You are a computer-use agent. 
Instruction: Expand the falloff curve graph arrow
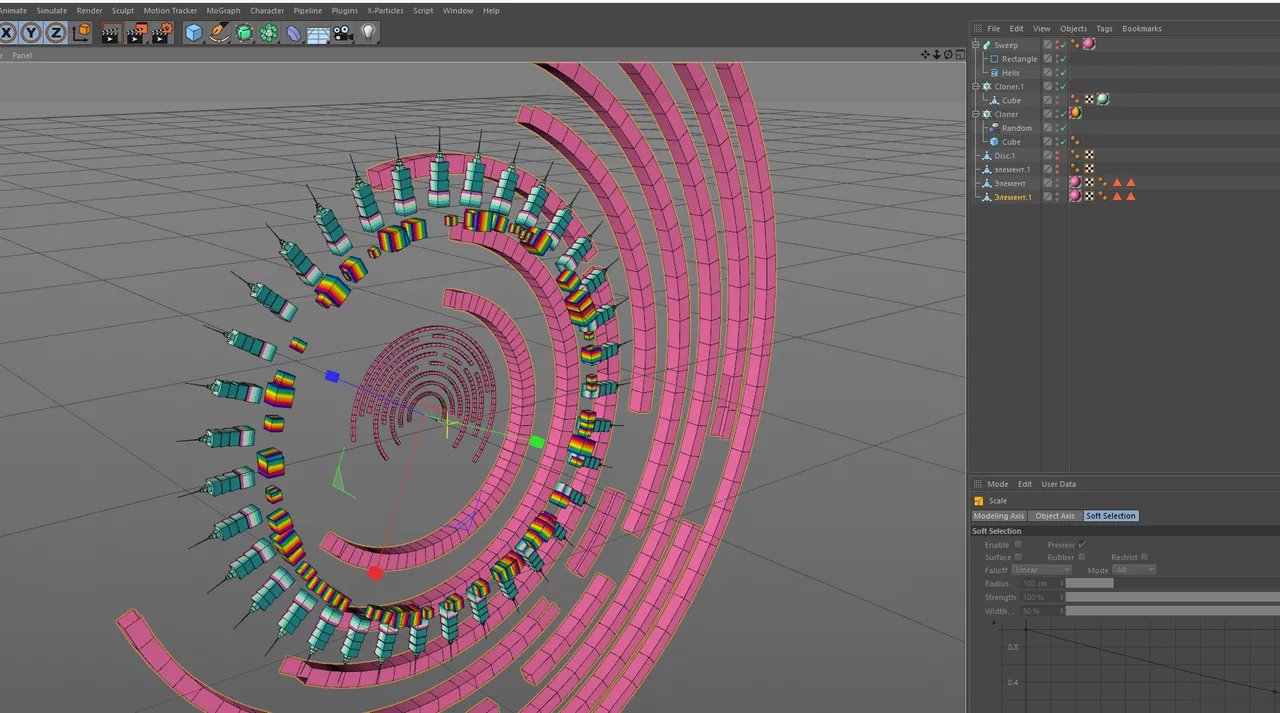point(993,622)
